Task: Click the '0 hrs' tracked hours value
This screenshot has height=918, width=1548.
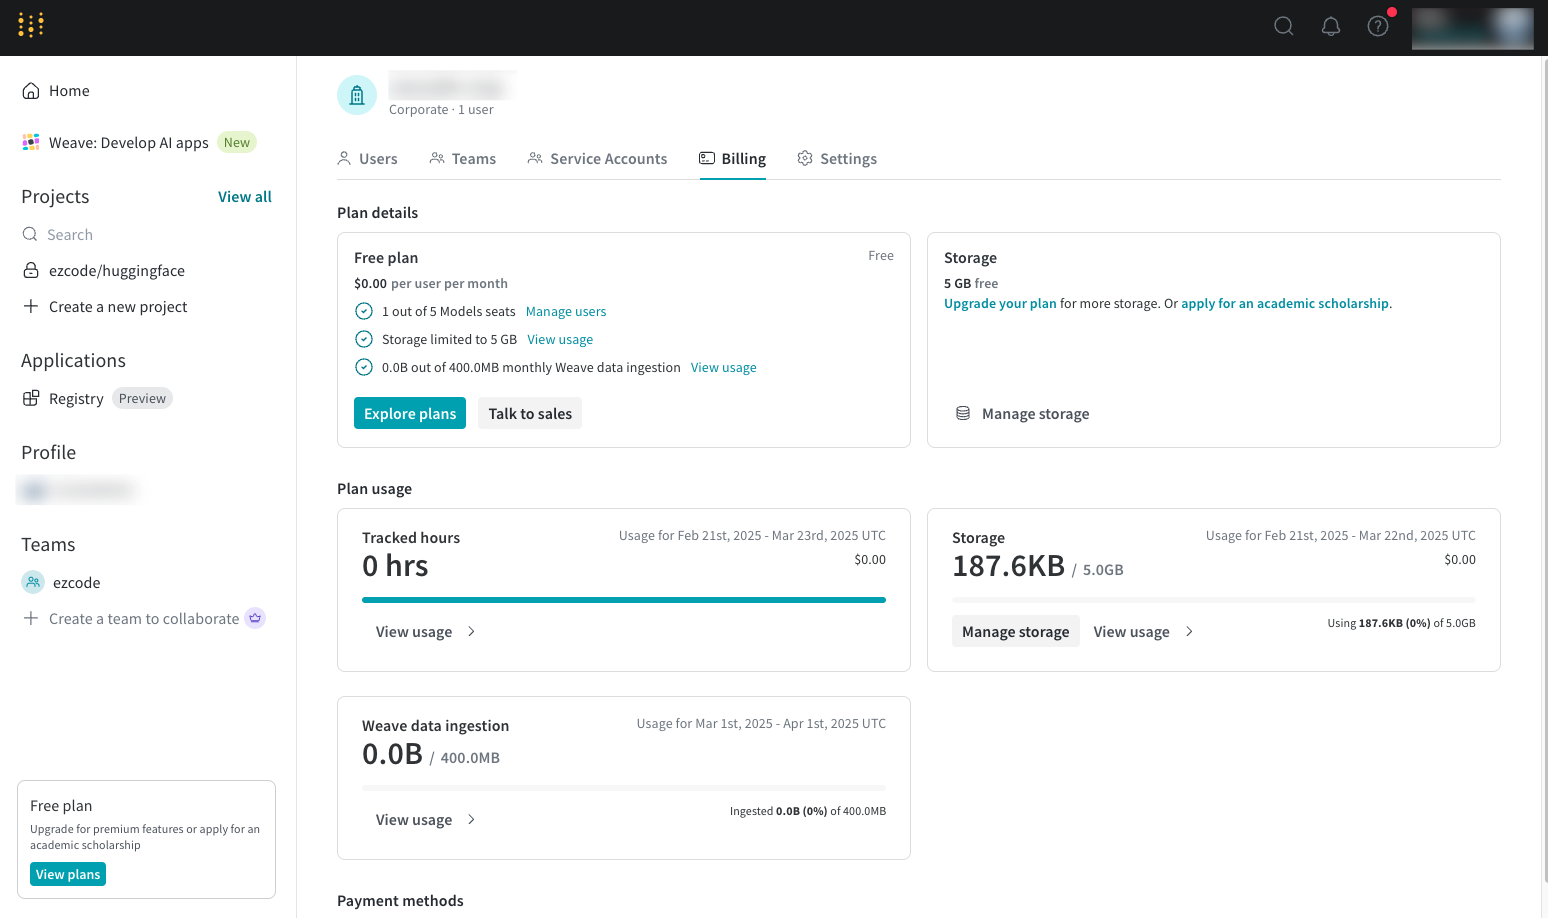Action: click(395, 566)
